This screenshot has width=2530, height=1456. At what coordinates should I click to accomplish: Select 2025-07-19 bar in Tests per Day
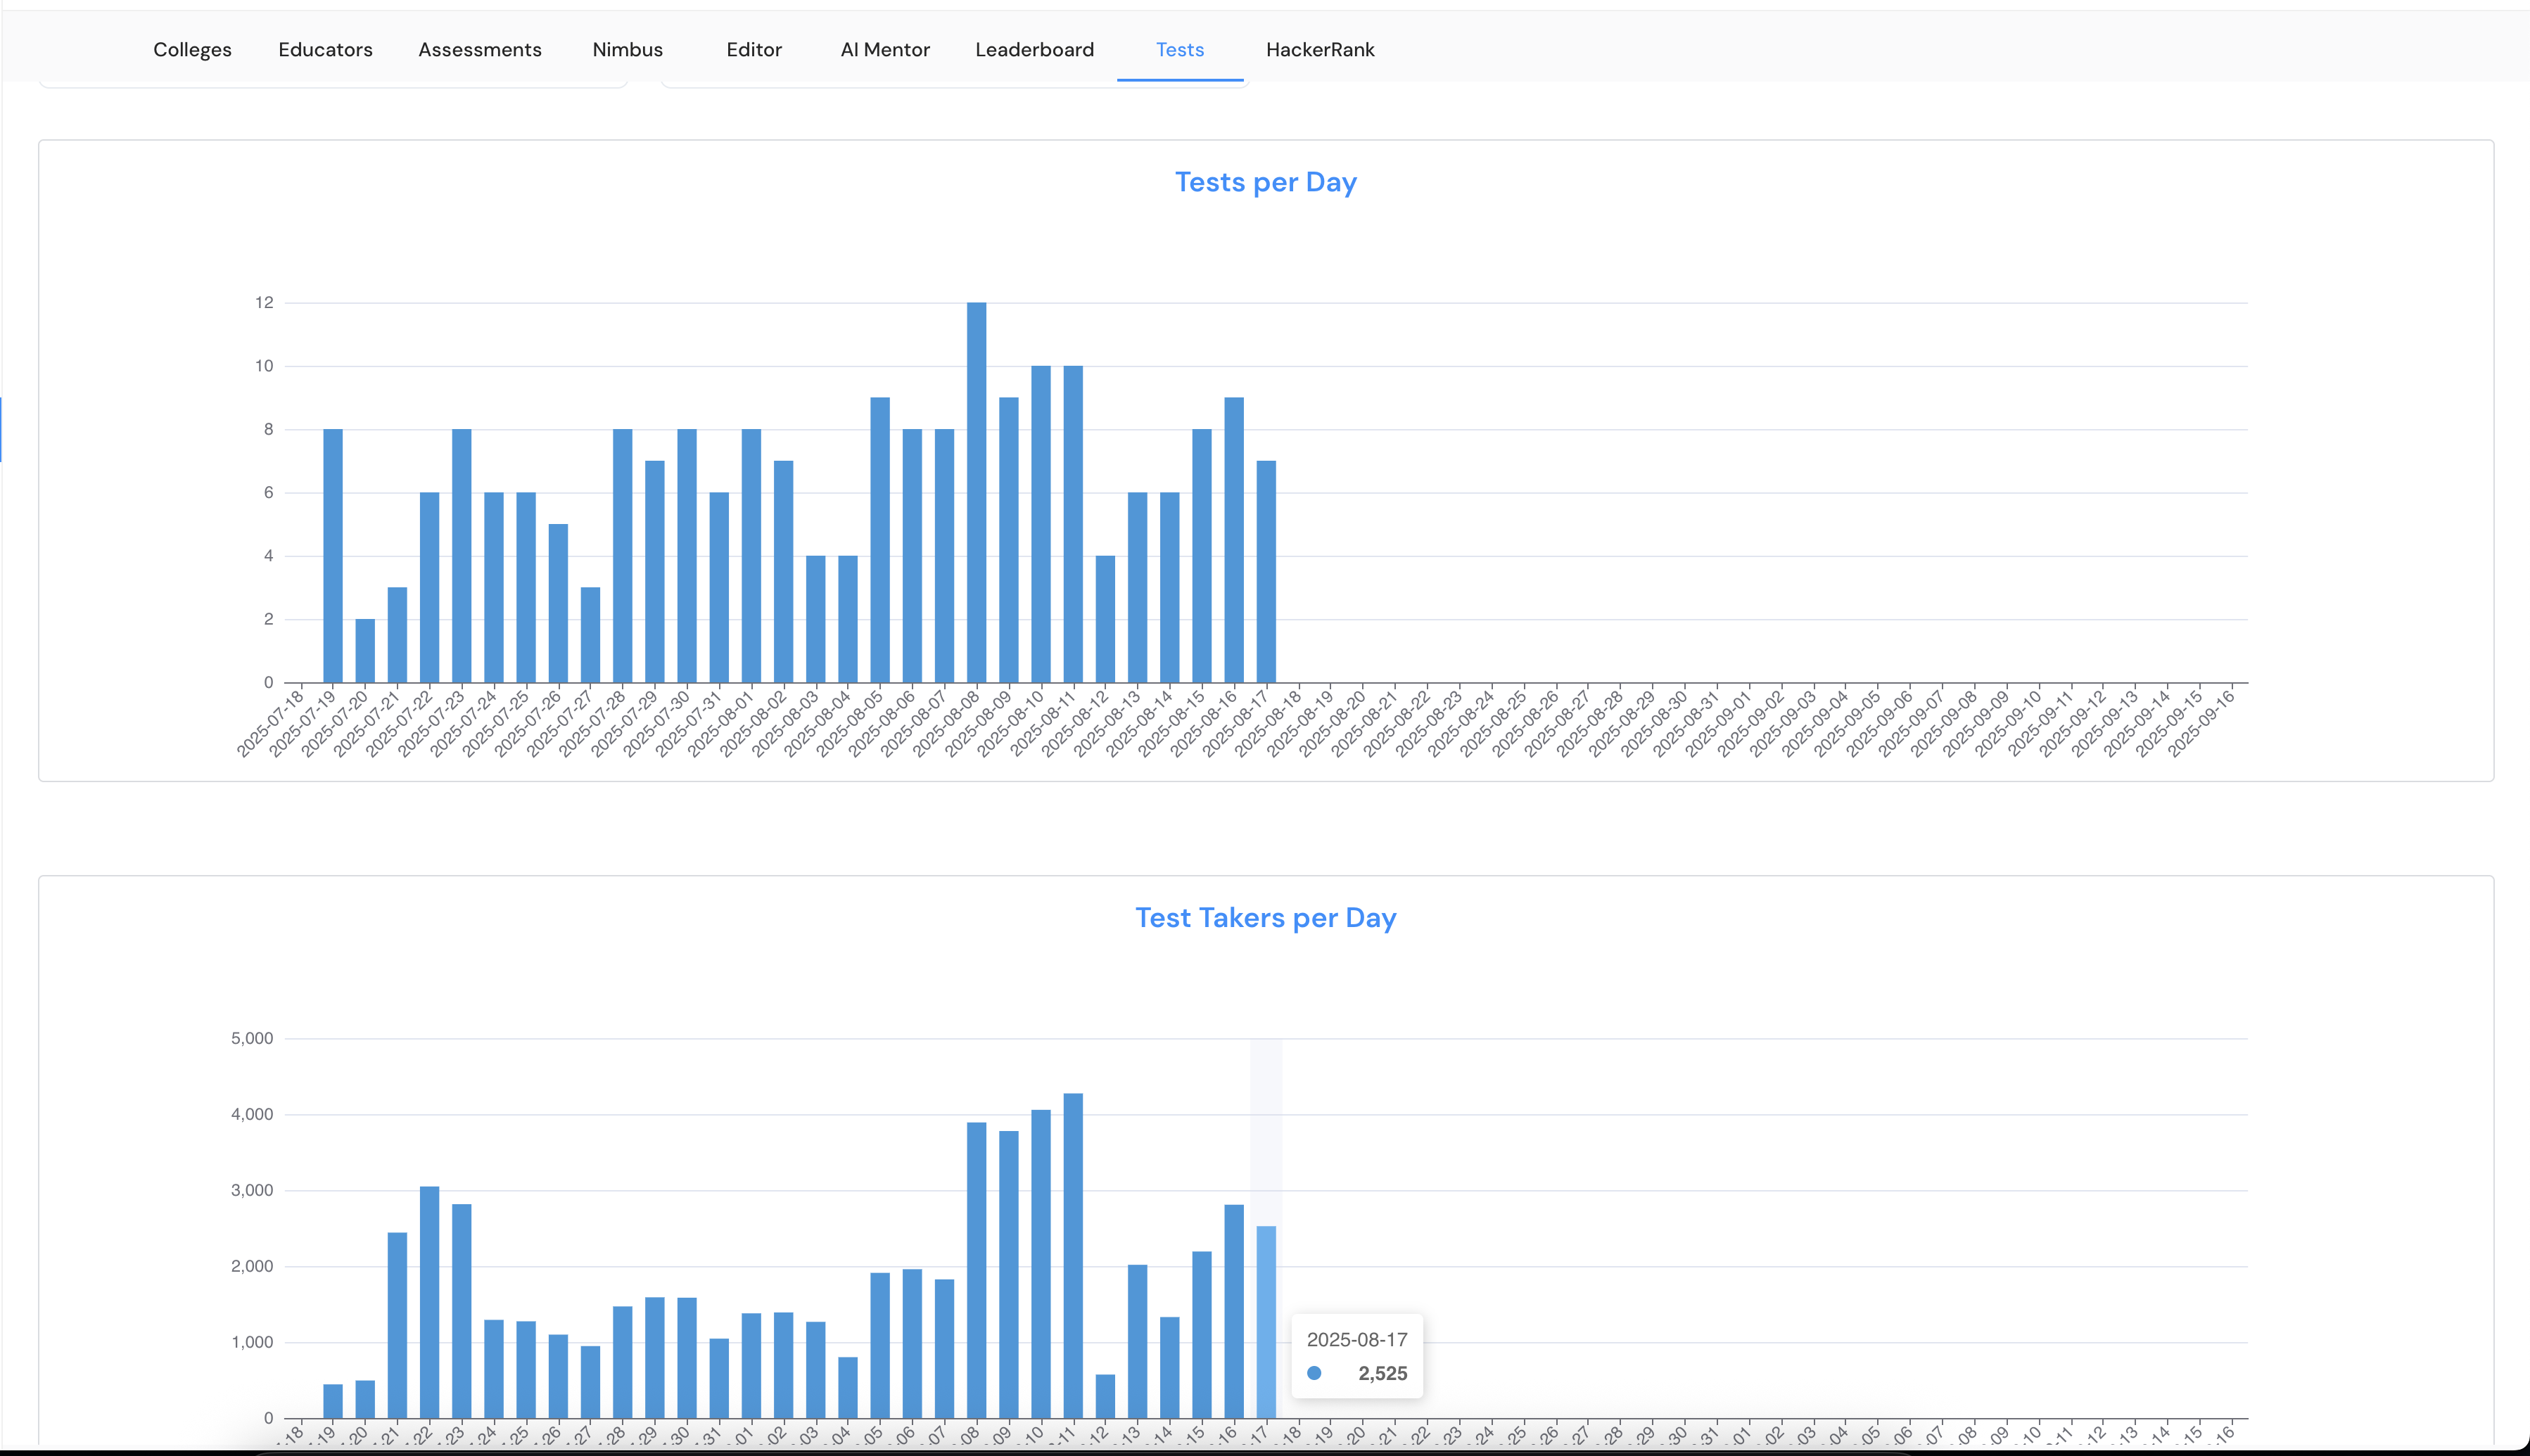click(333, 556)
